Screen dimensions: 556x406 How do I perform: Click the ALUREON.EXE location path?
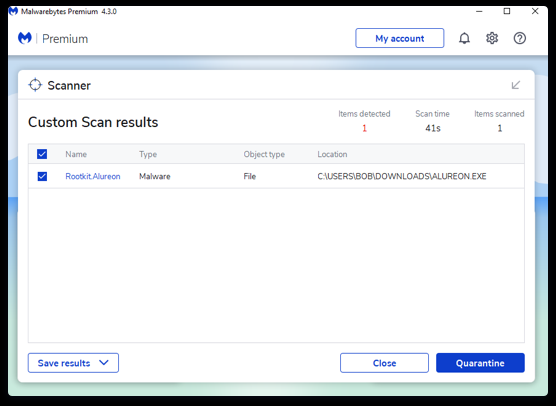click(402, 176)
